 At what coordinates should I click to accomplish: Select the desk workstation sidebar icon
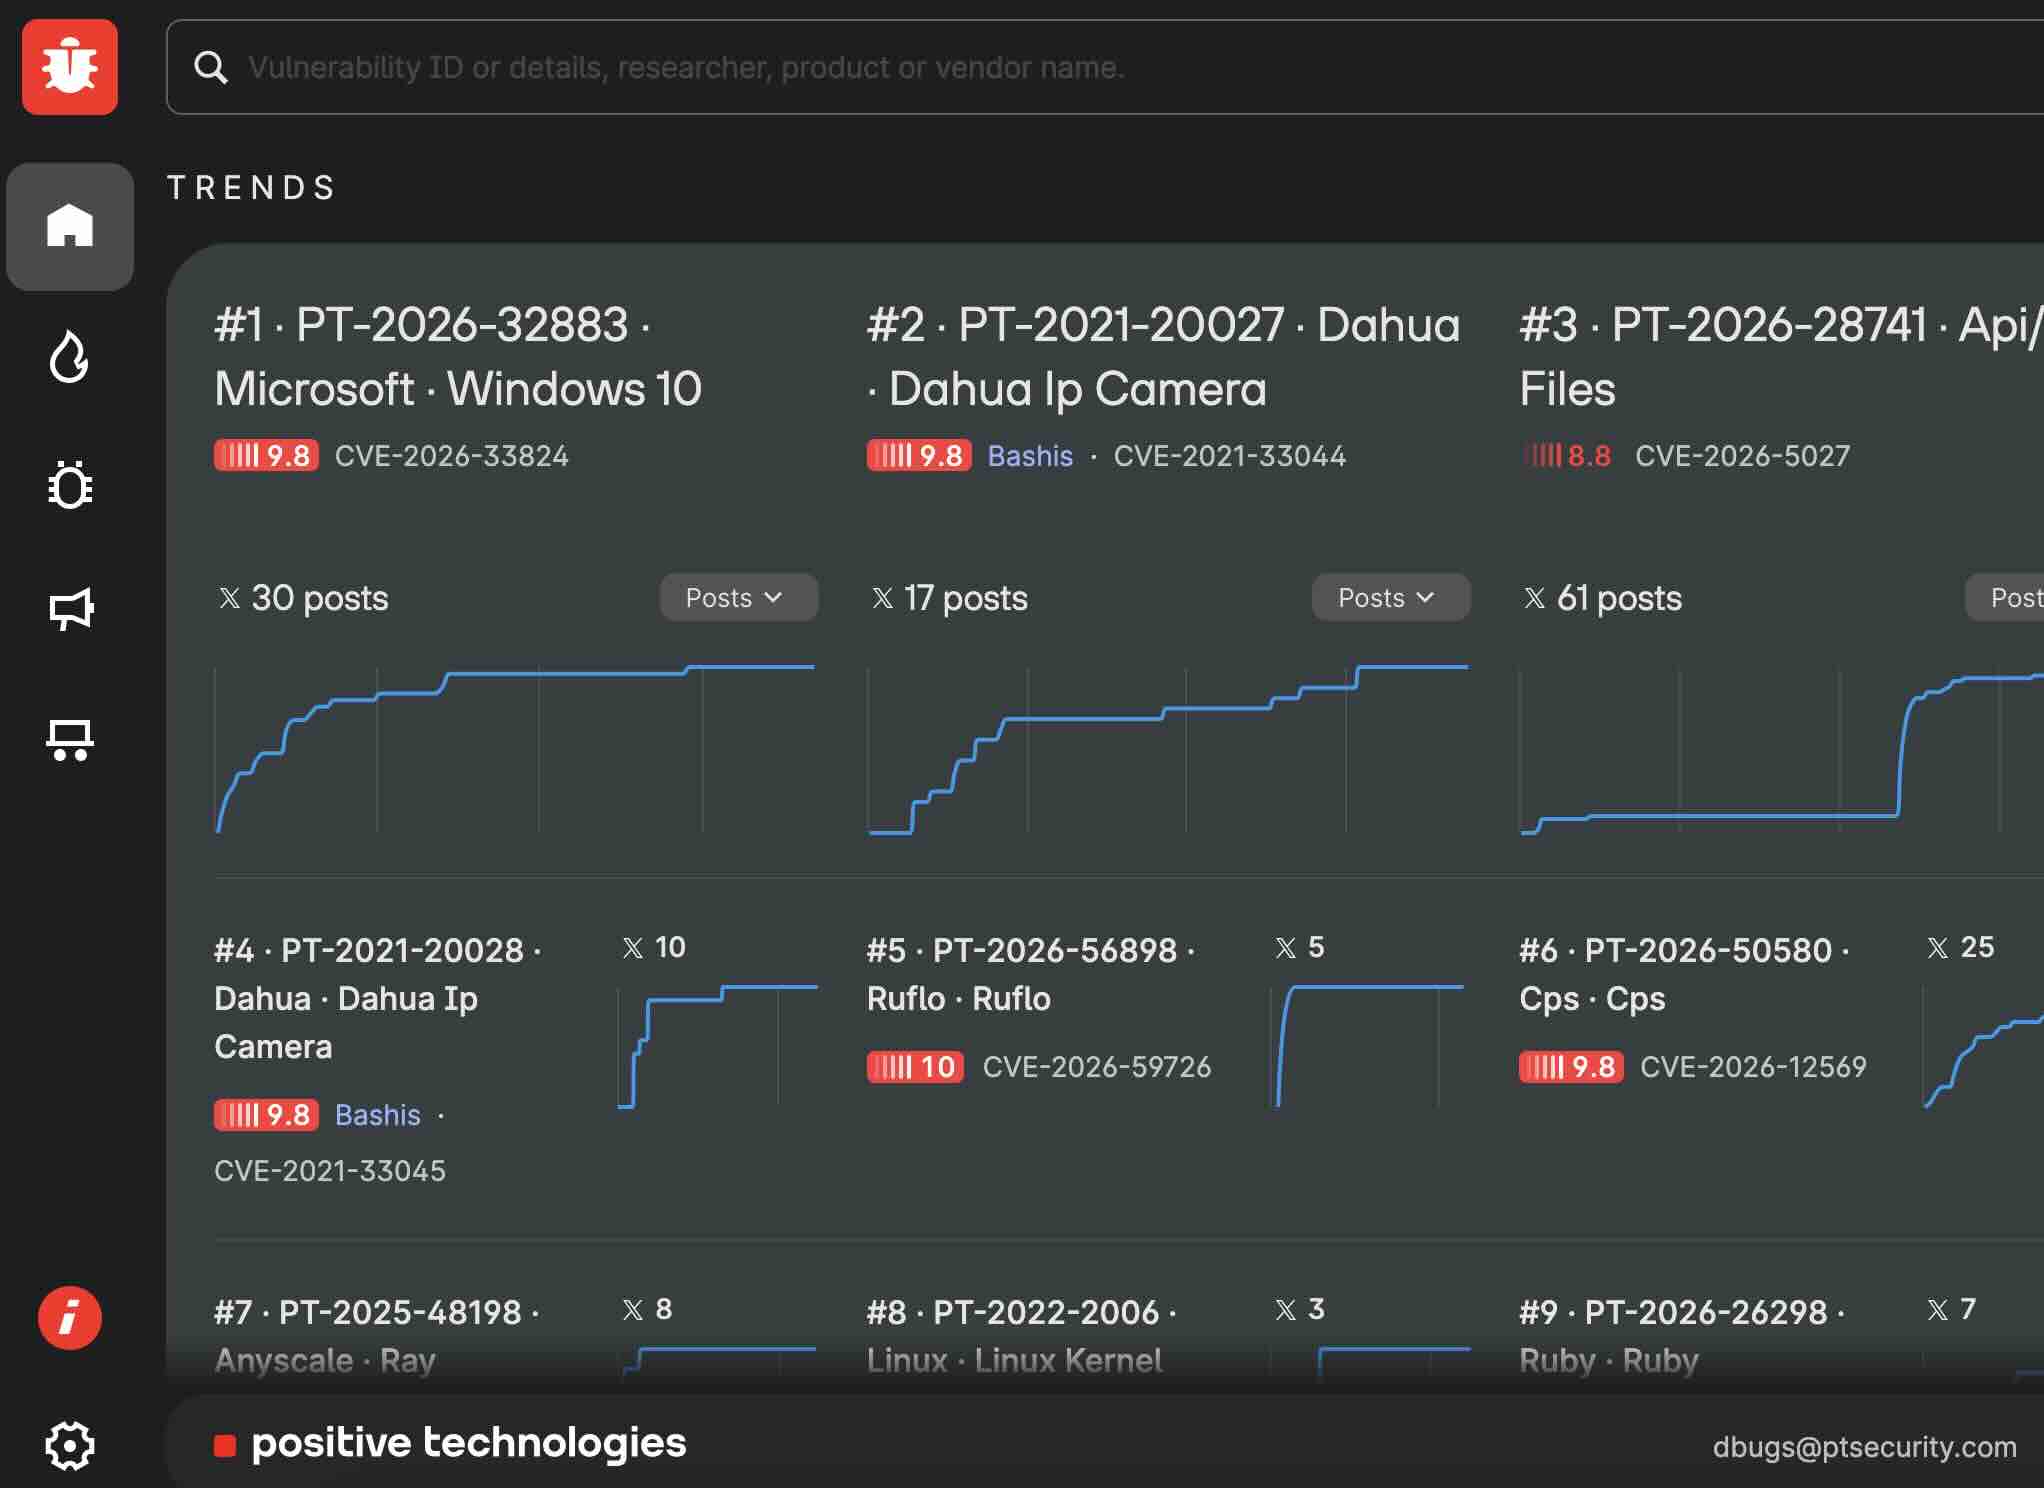pyautogui.click(x=70, y=739)
